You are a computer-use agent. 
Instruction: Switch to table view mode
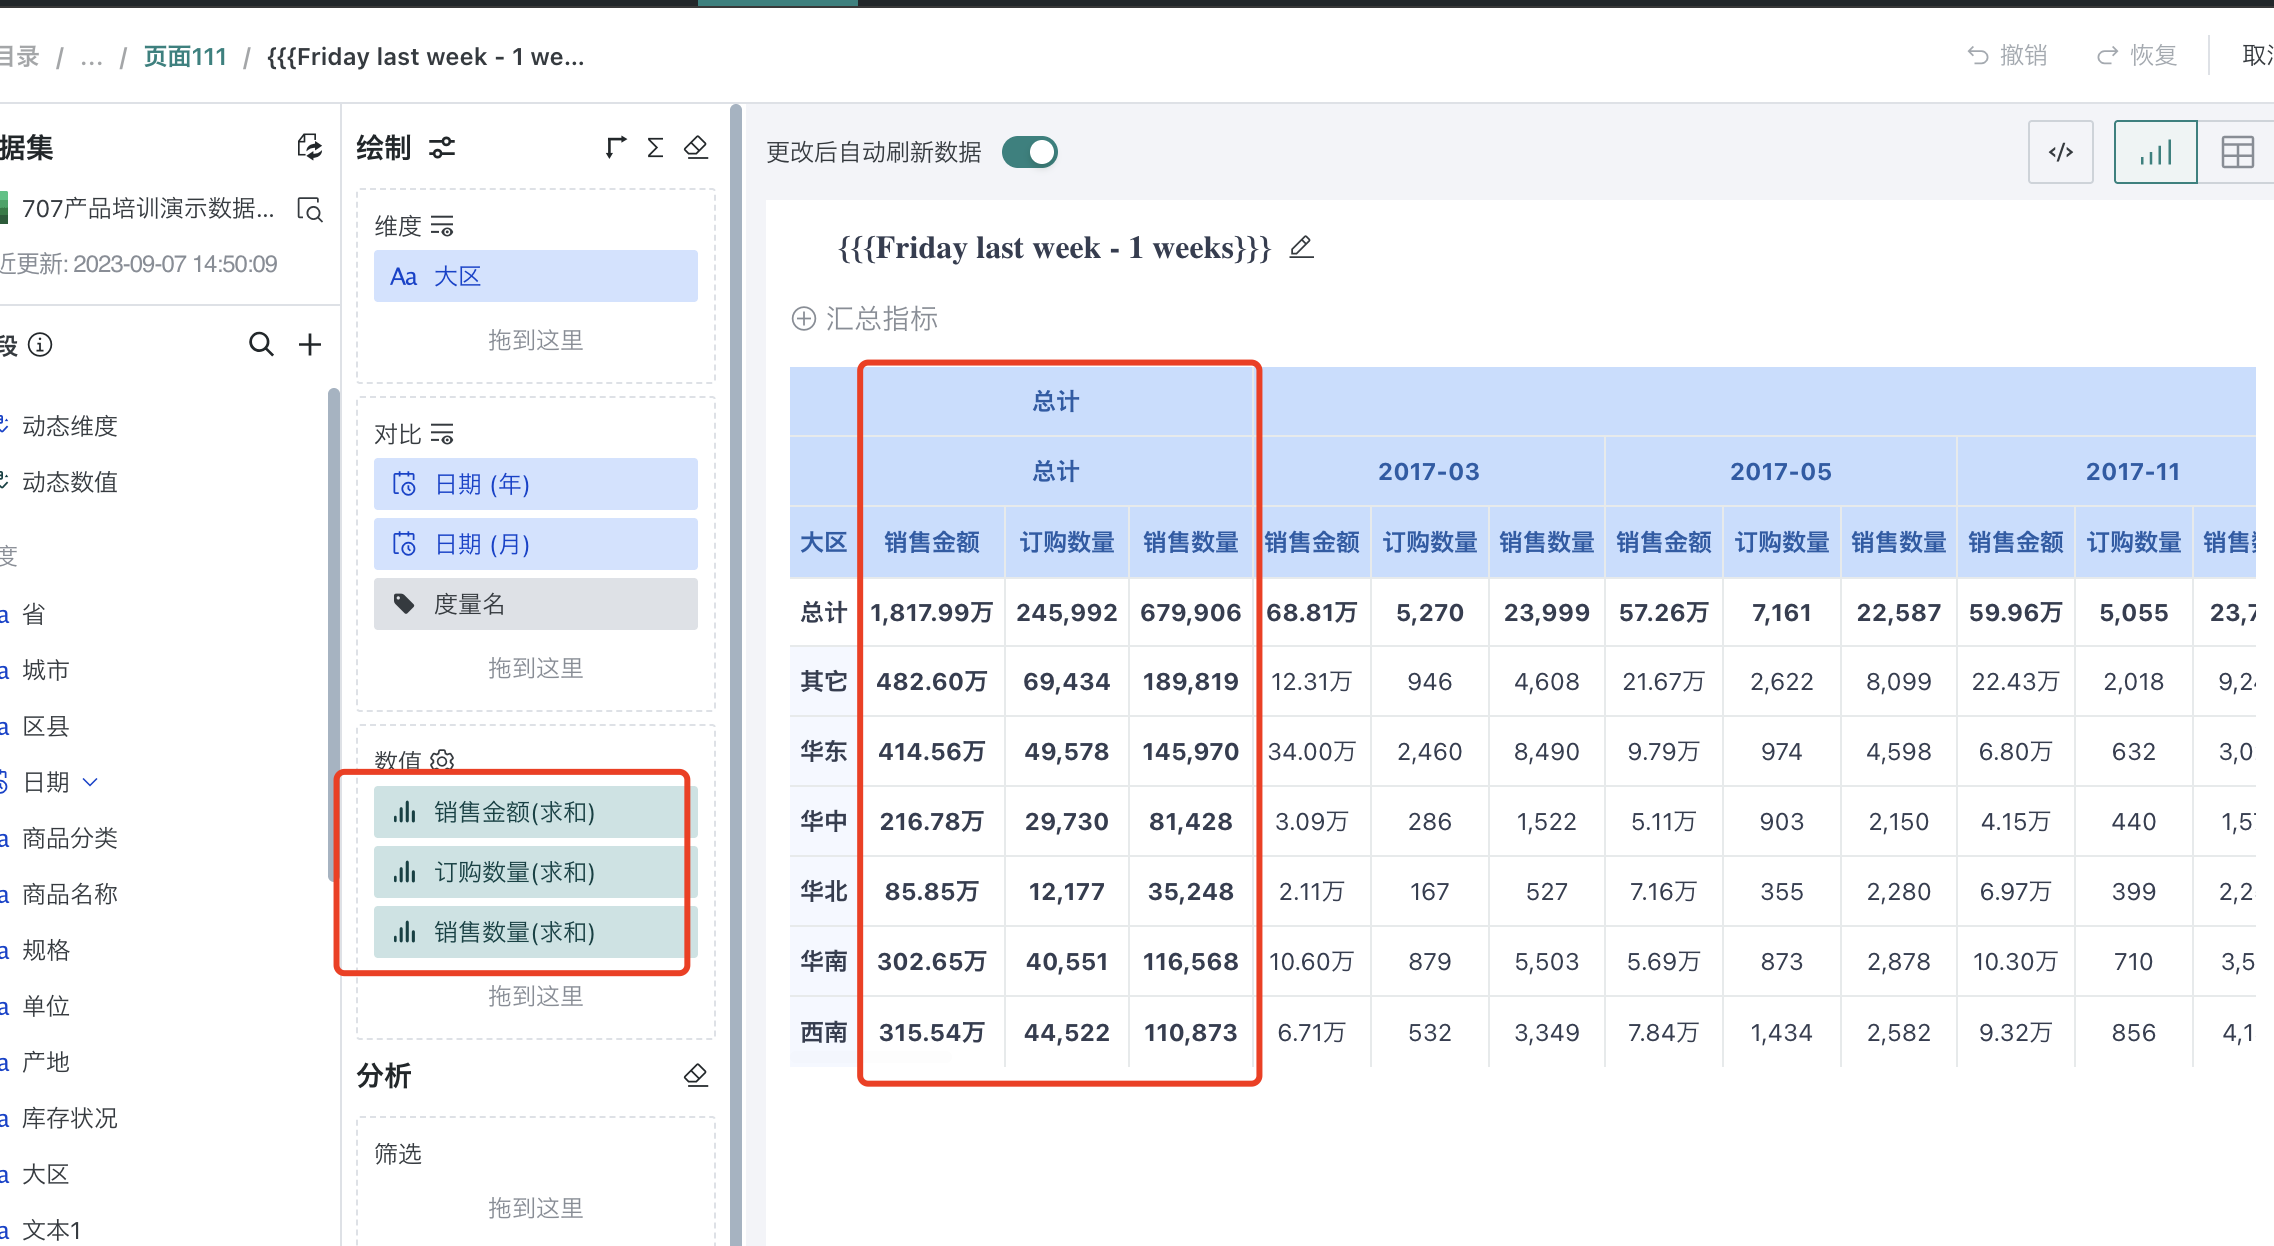(2237, 152)
